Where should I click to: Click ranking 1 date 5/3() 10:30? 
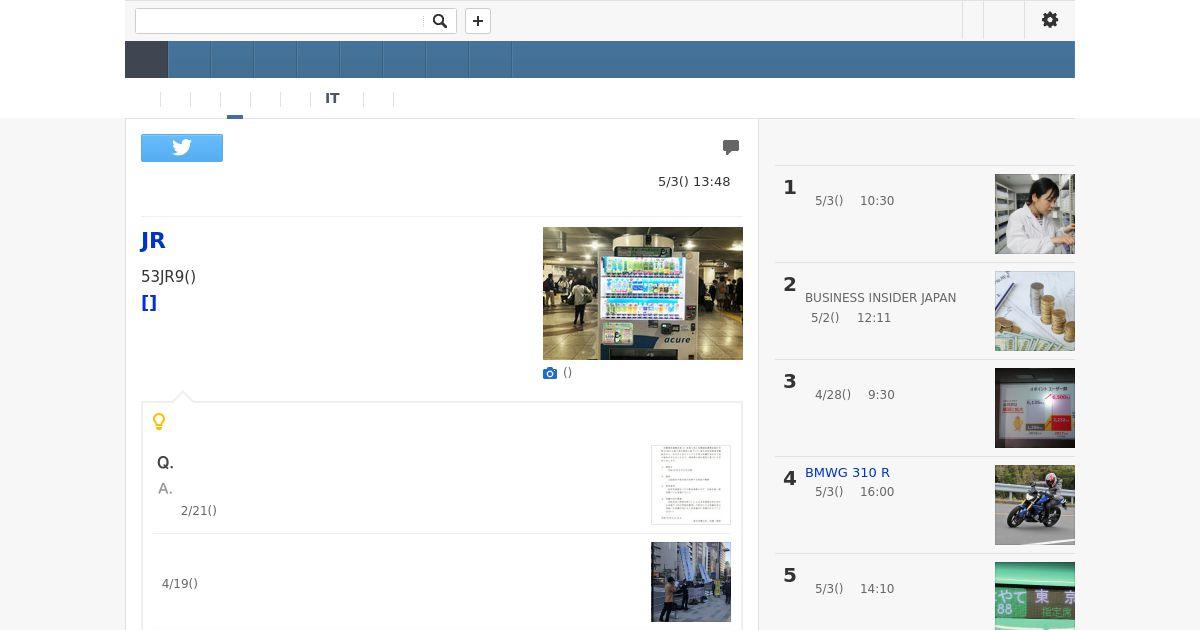tap(854, 201)
